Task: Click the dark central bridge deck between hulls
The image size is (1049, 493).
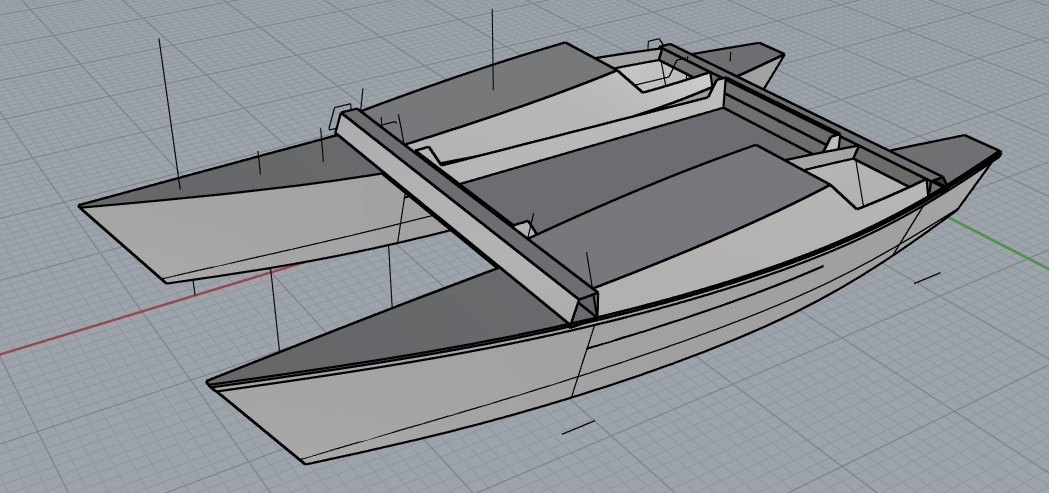Action: (x=620, y=150)
